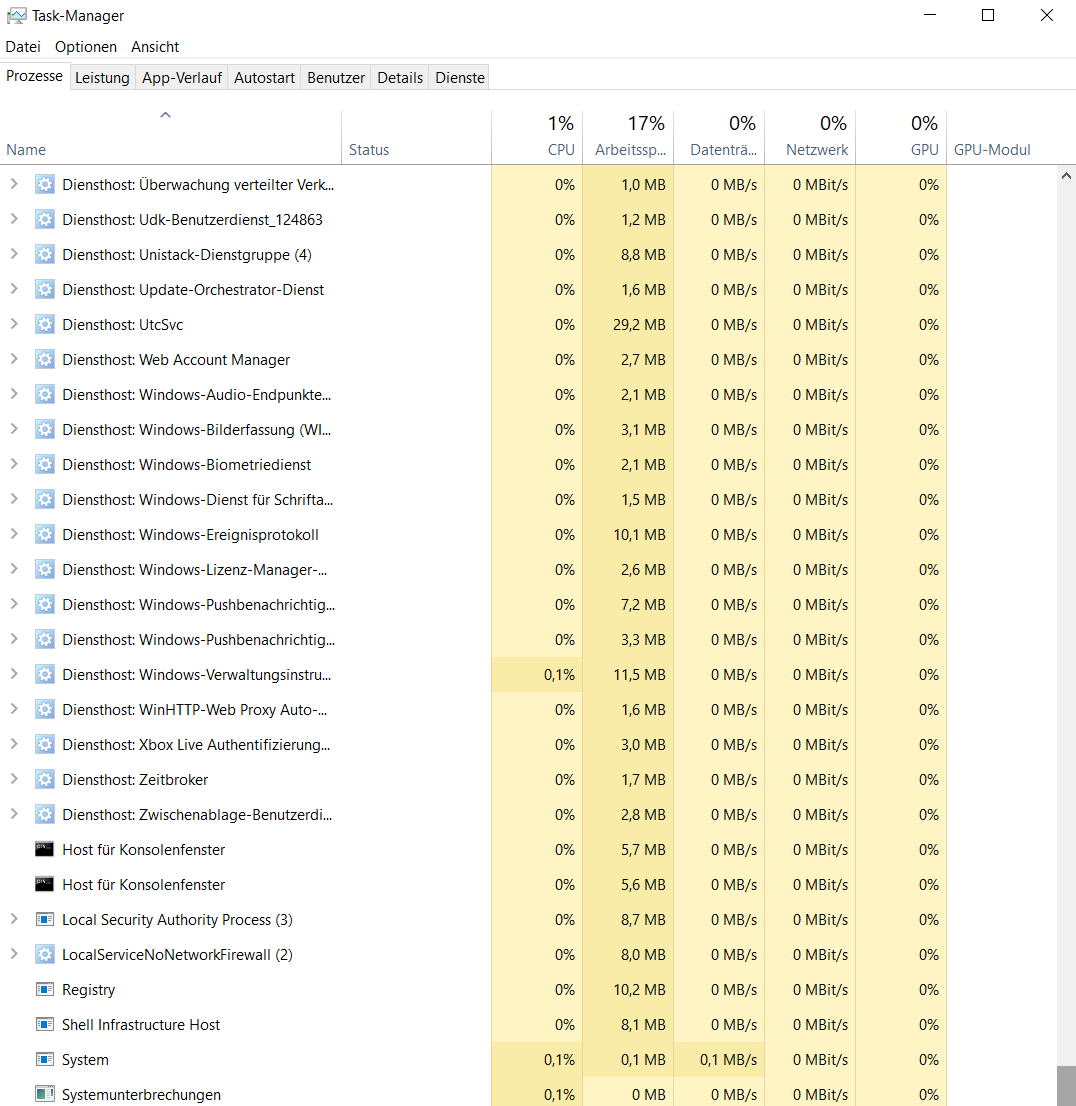The height and width of the screenshot is (1106, 1076).
Task: Click icon of Windows-Bilderfassung row
Action: pyautogui.click(x=44, y=430)
